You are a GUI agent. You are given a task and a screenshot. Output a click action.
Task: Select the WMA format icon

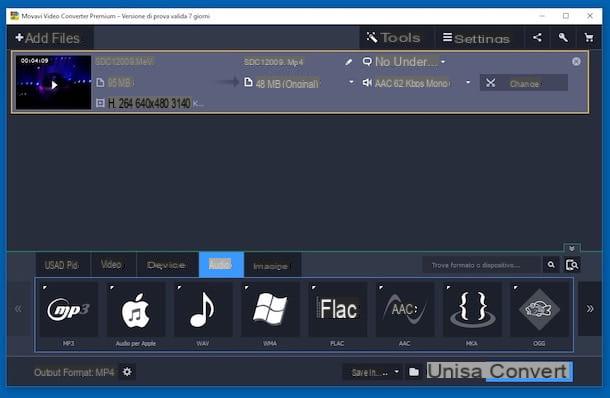(x=270, y=310)
